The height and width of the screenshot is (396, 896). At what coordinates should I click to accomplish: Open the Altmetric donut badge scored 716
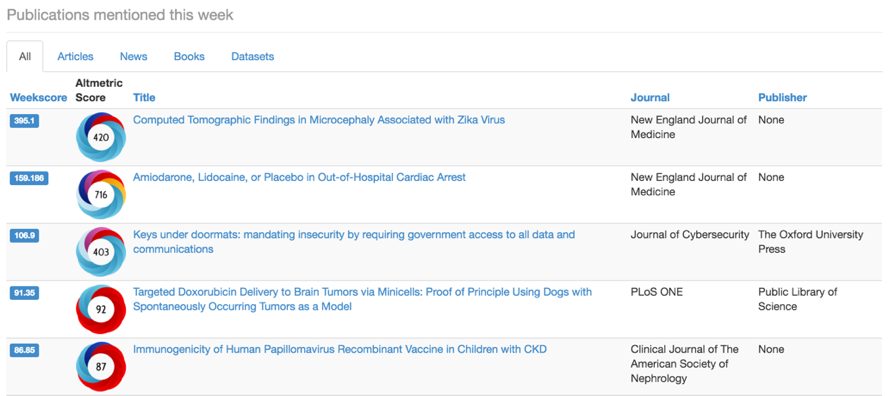(x=101, y=194)
